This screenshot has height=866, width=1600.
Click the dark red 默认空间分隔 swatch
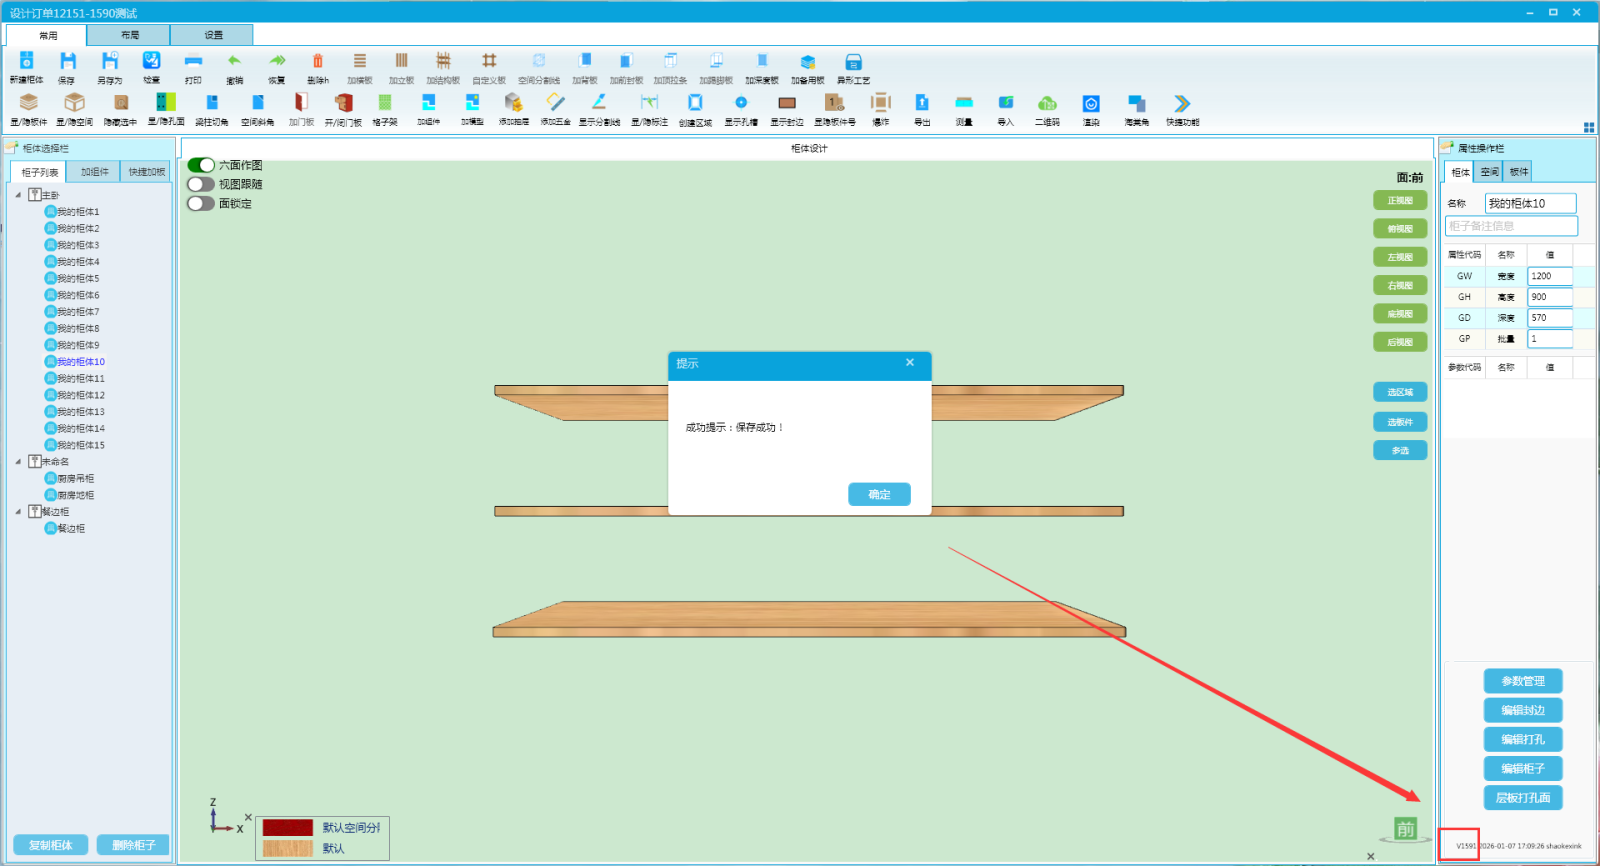pyautogui.click(x=288, y=828)
